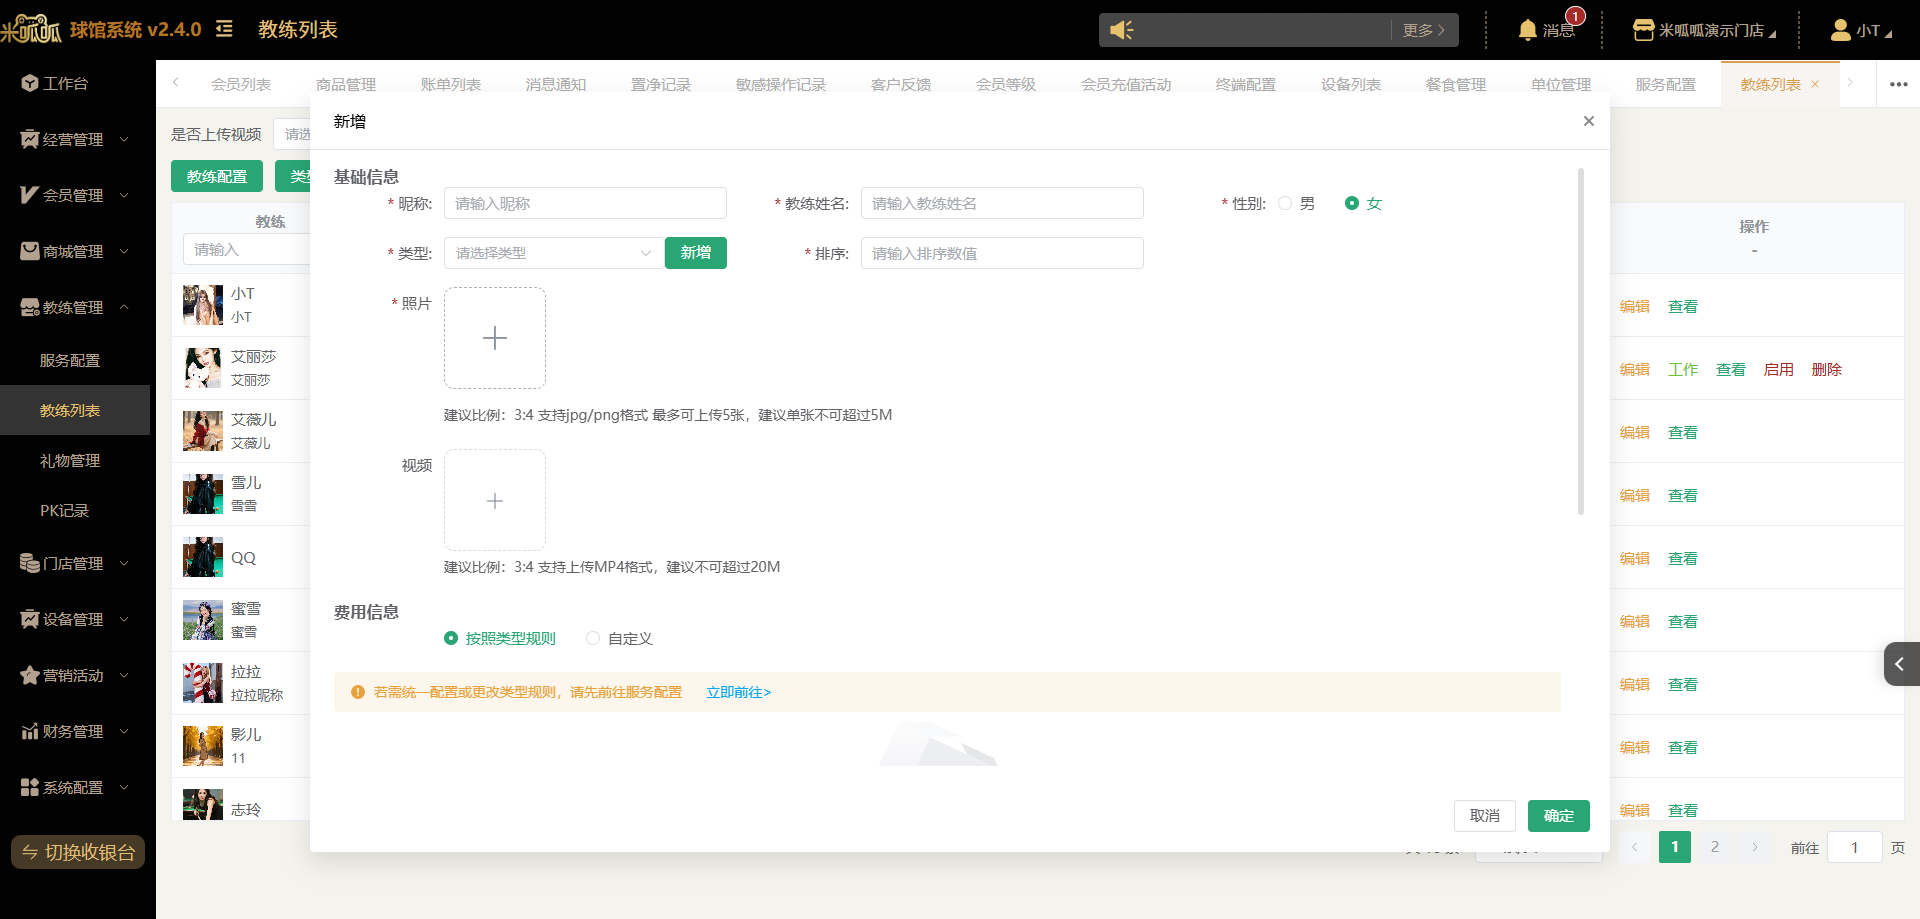Expand the side panel arrow on right edge
This screenshot has height=919, width=1920.
coord(1901,664)
